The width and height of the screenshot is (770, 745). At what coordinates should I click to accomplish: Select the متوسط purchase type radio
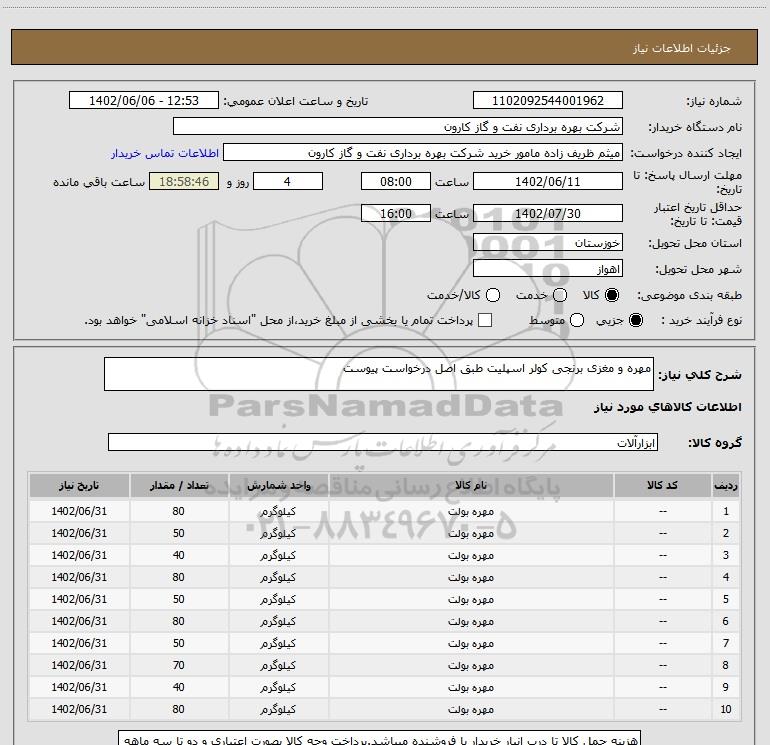pyautogui.click(x=577, y=320)
